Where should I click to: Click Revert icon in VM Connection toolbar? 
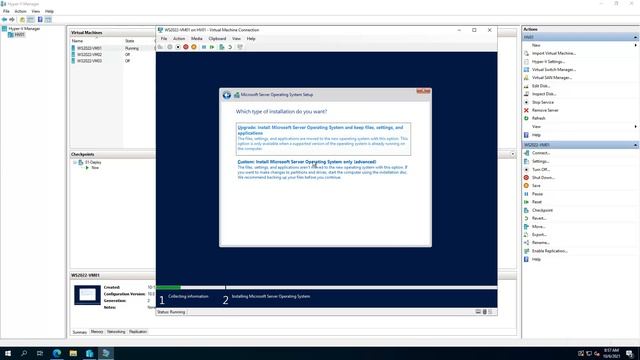click(x=230, y=47)
